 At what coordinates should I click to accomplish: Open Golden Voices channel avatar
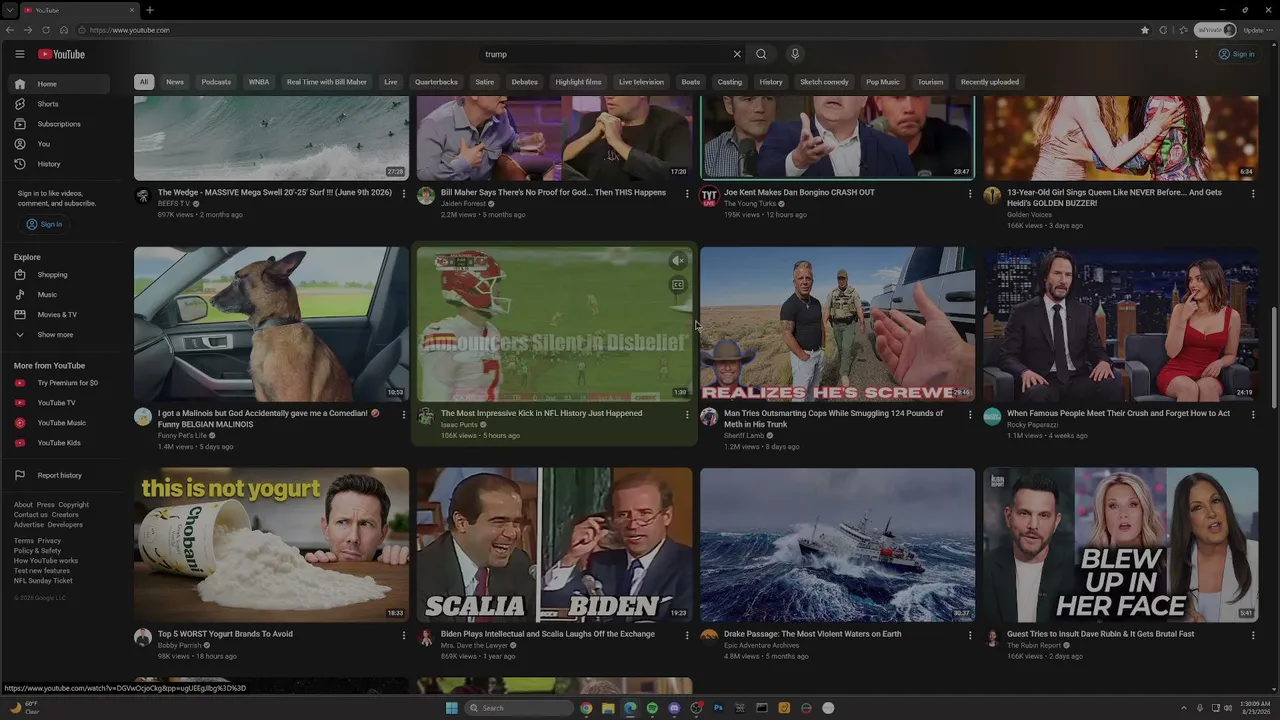992,196
